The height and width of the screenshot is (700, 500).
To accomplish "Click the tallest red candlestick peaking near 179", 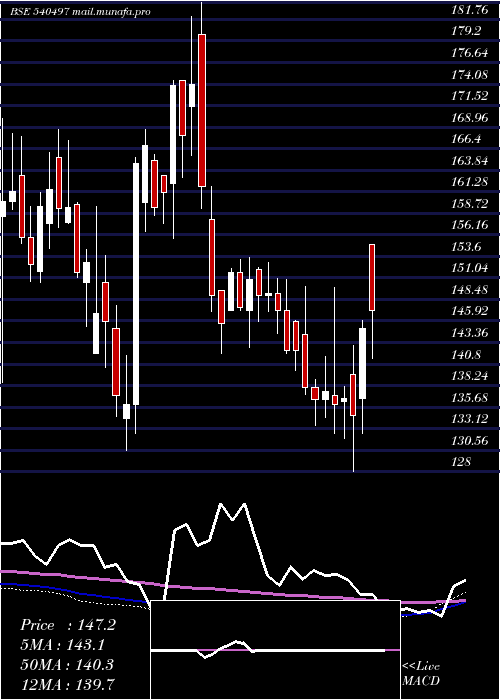I will click(x=202, y=110).
